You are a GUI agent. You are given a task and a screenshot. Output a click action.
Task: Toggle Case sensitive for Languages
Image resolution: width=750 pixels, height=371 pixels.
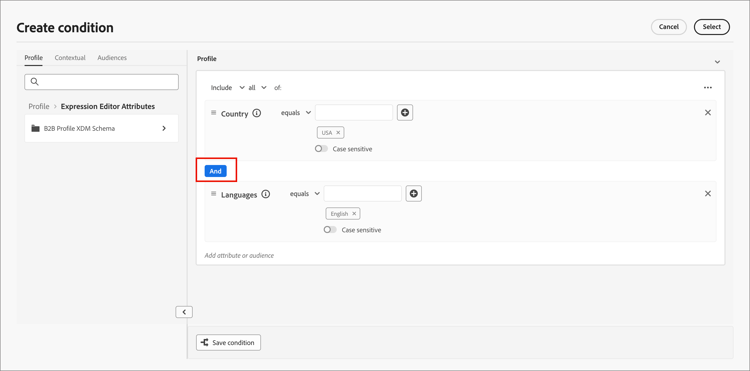[x=330, y=230]
